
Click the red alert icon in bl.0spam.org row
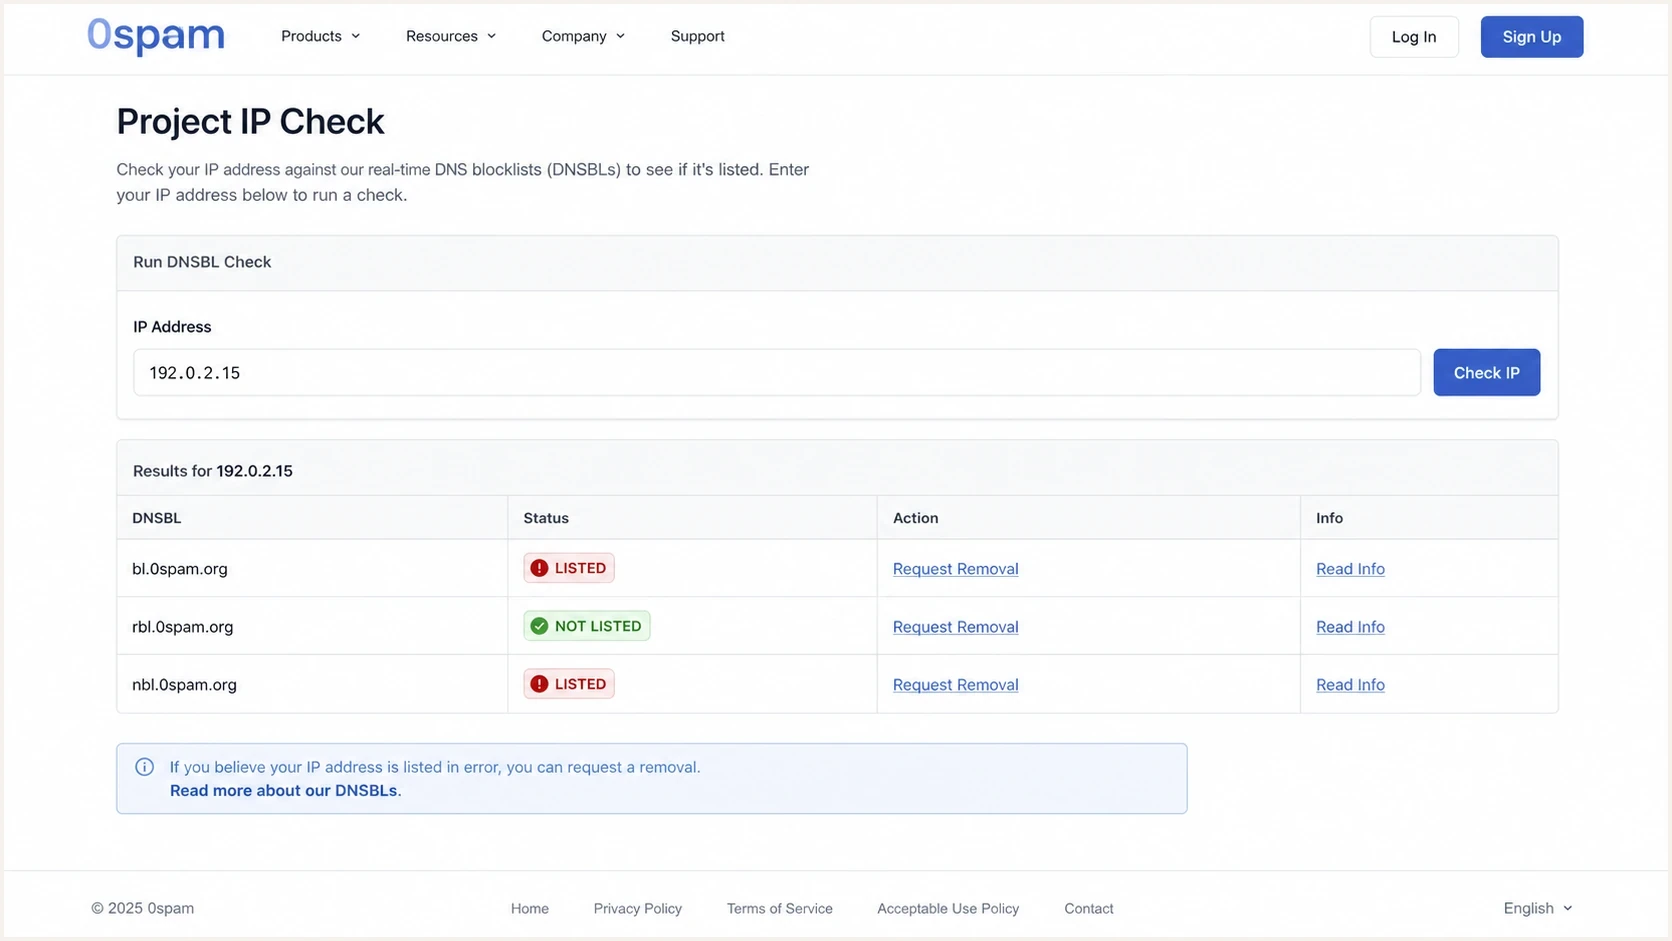(x=539, y=568)
